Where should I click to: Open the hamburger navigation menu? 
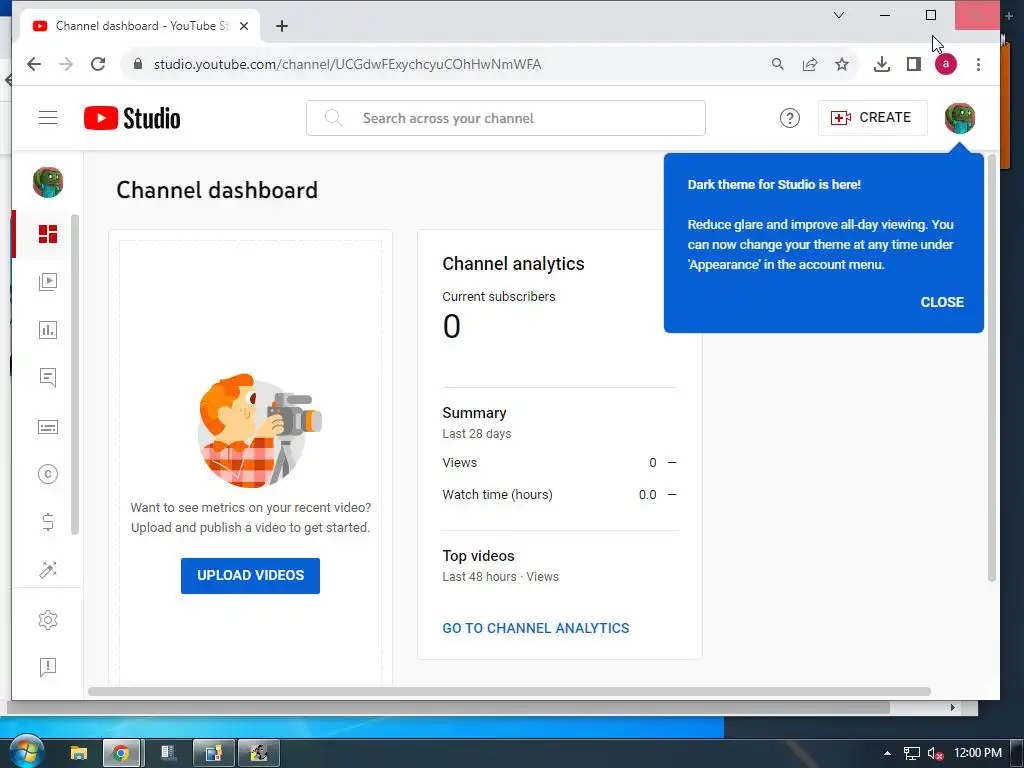(x=48, y=118)
